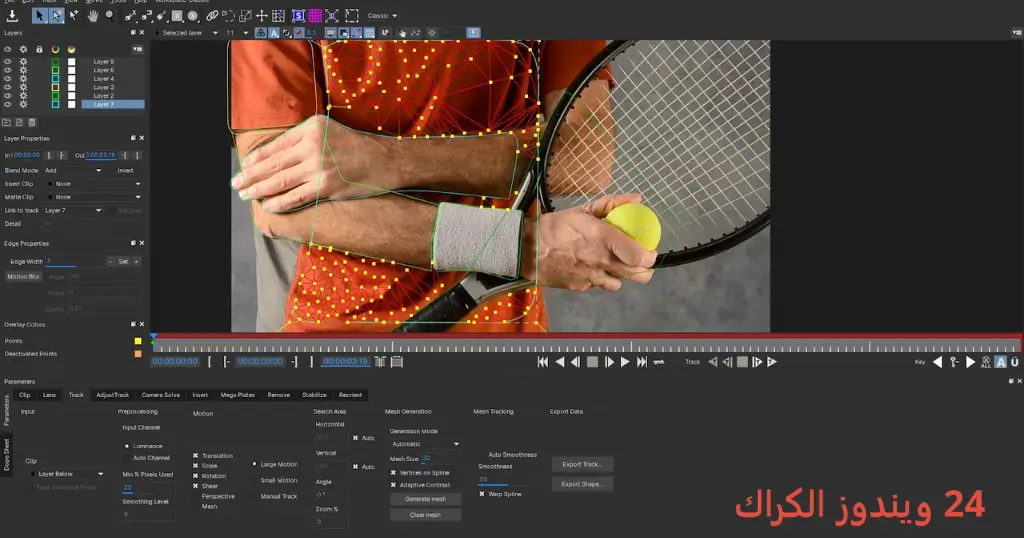1024x538 pixels.
Task: Open the Mega Plates tab
Action: coord(238,395)
